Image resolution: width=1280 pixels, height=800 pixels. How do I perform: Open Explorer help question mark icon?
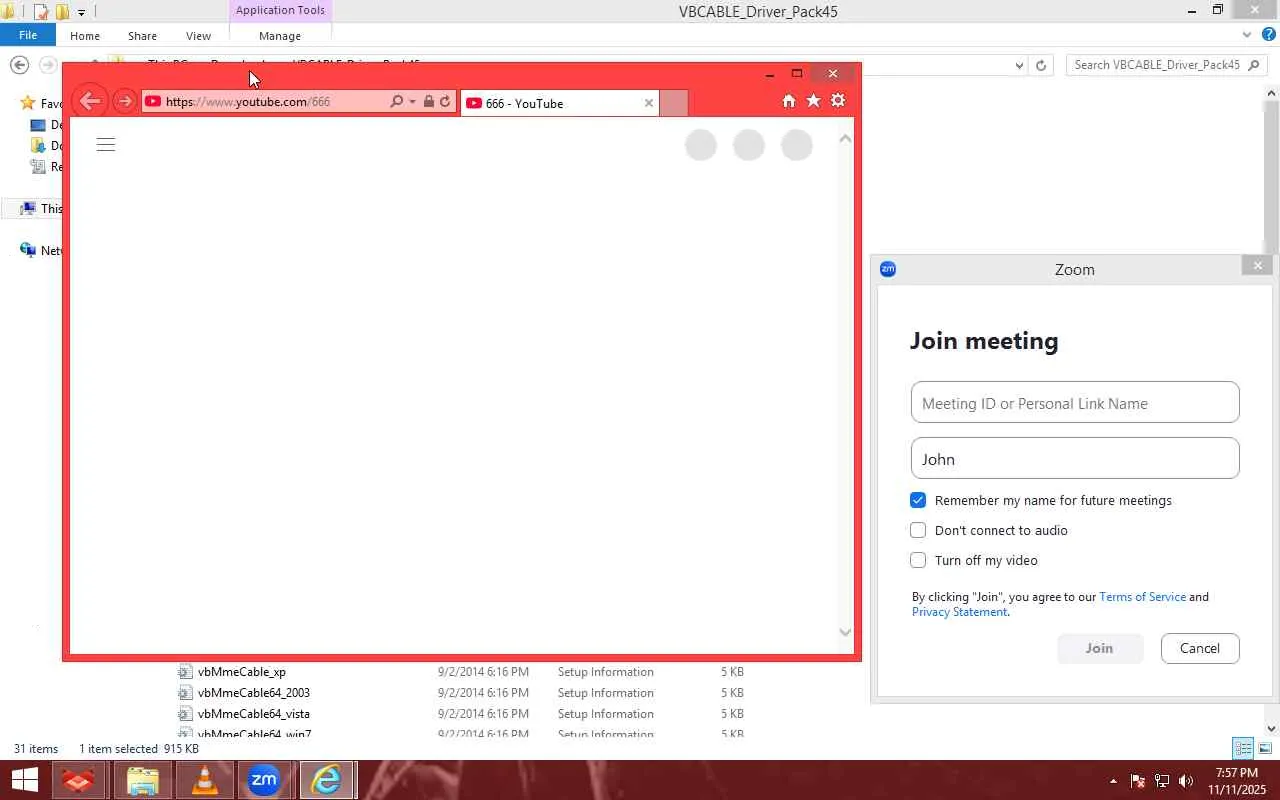1269,35
